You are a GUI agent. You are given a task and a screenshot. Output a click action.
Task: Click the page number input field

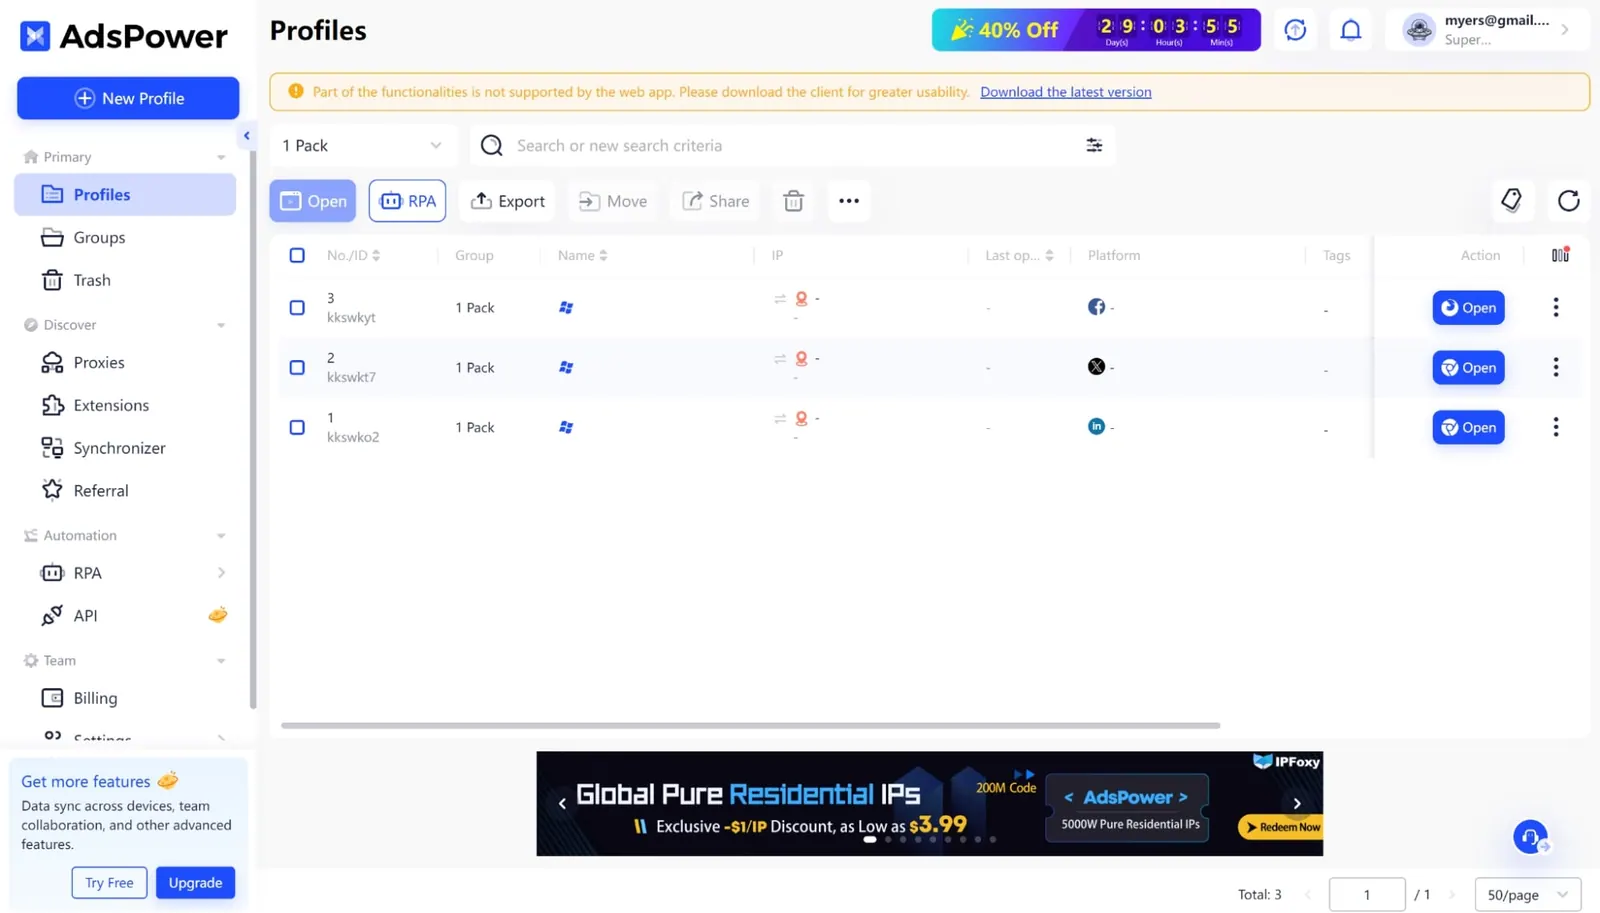coord(1367,894)
